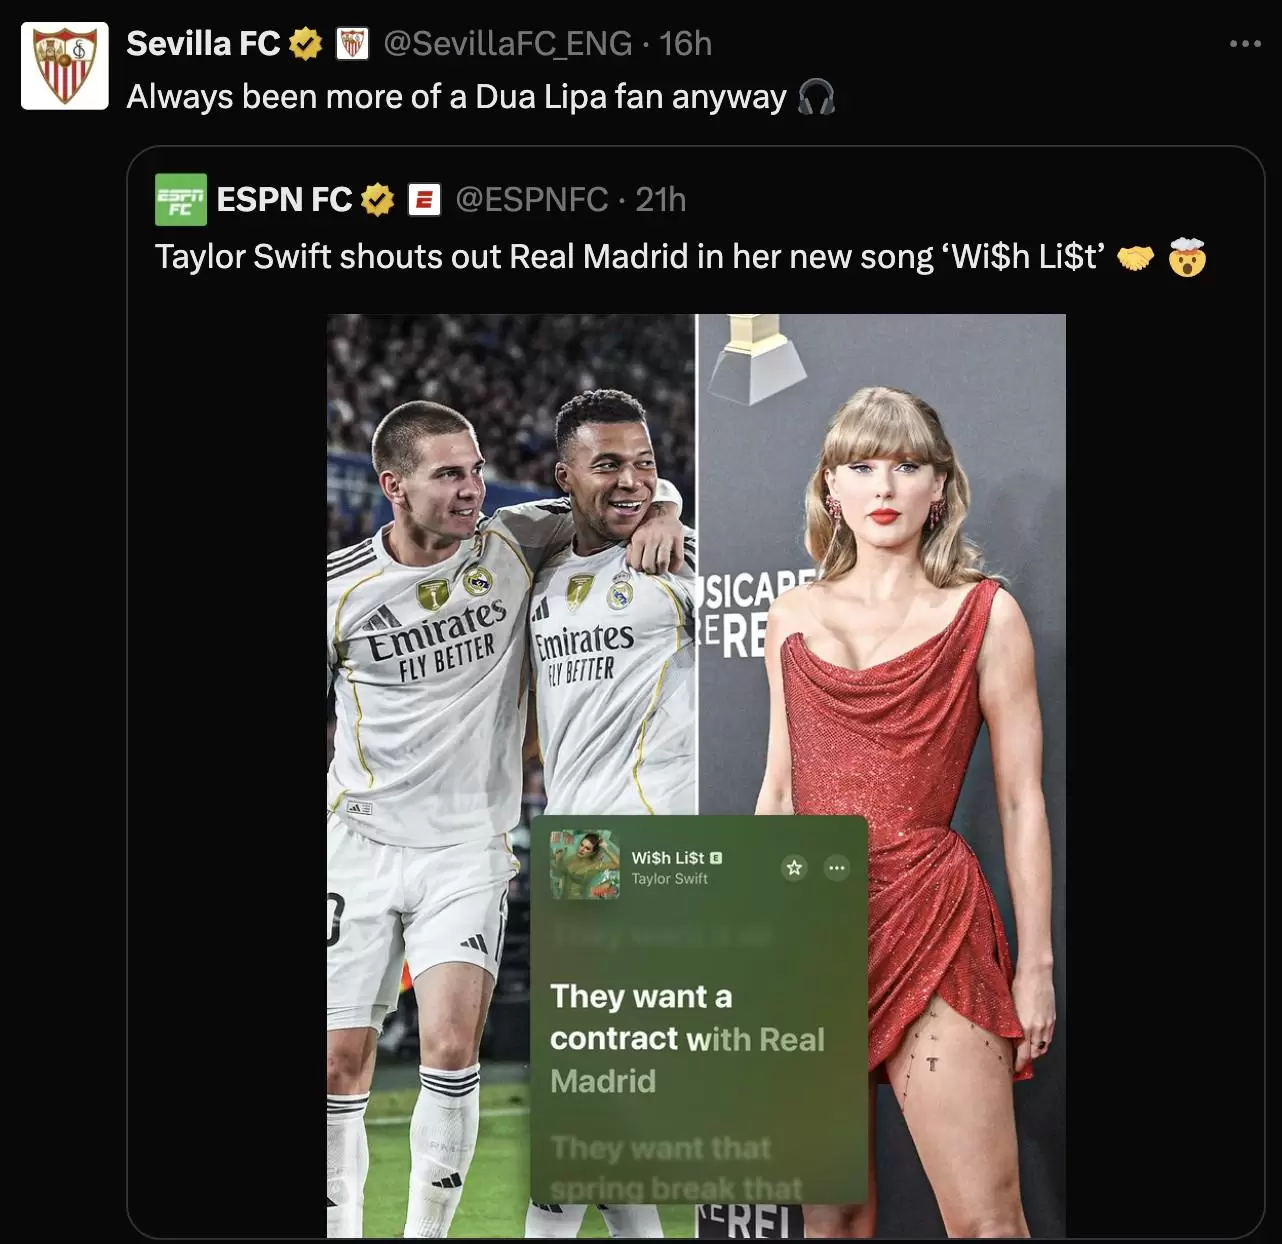The width and height of the screenshot is (1282, 1244).
Task: Click small Sevilla crest affiliation badge
Action: (x=352, y=44)
